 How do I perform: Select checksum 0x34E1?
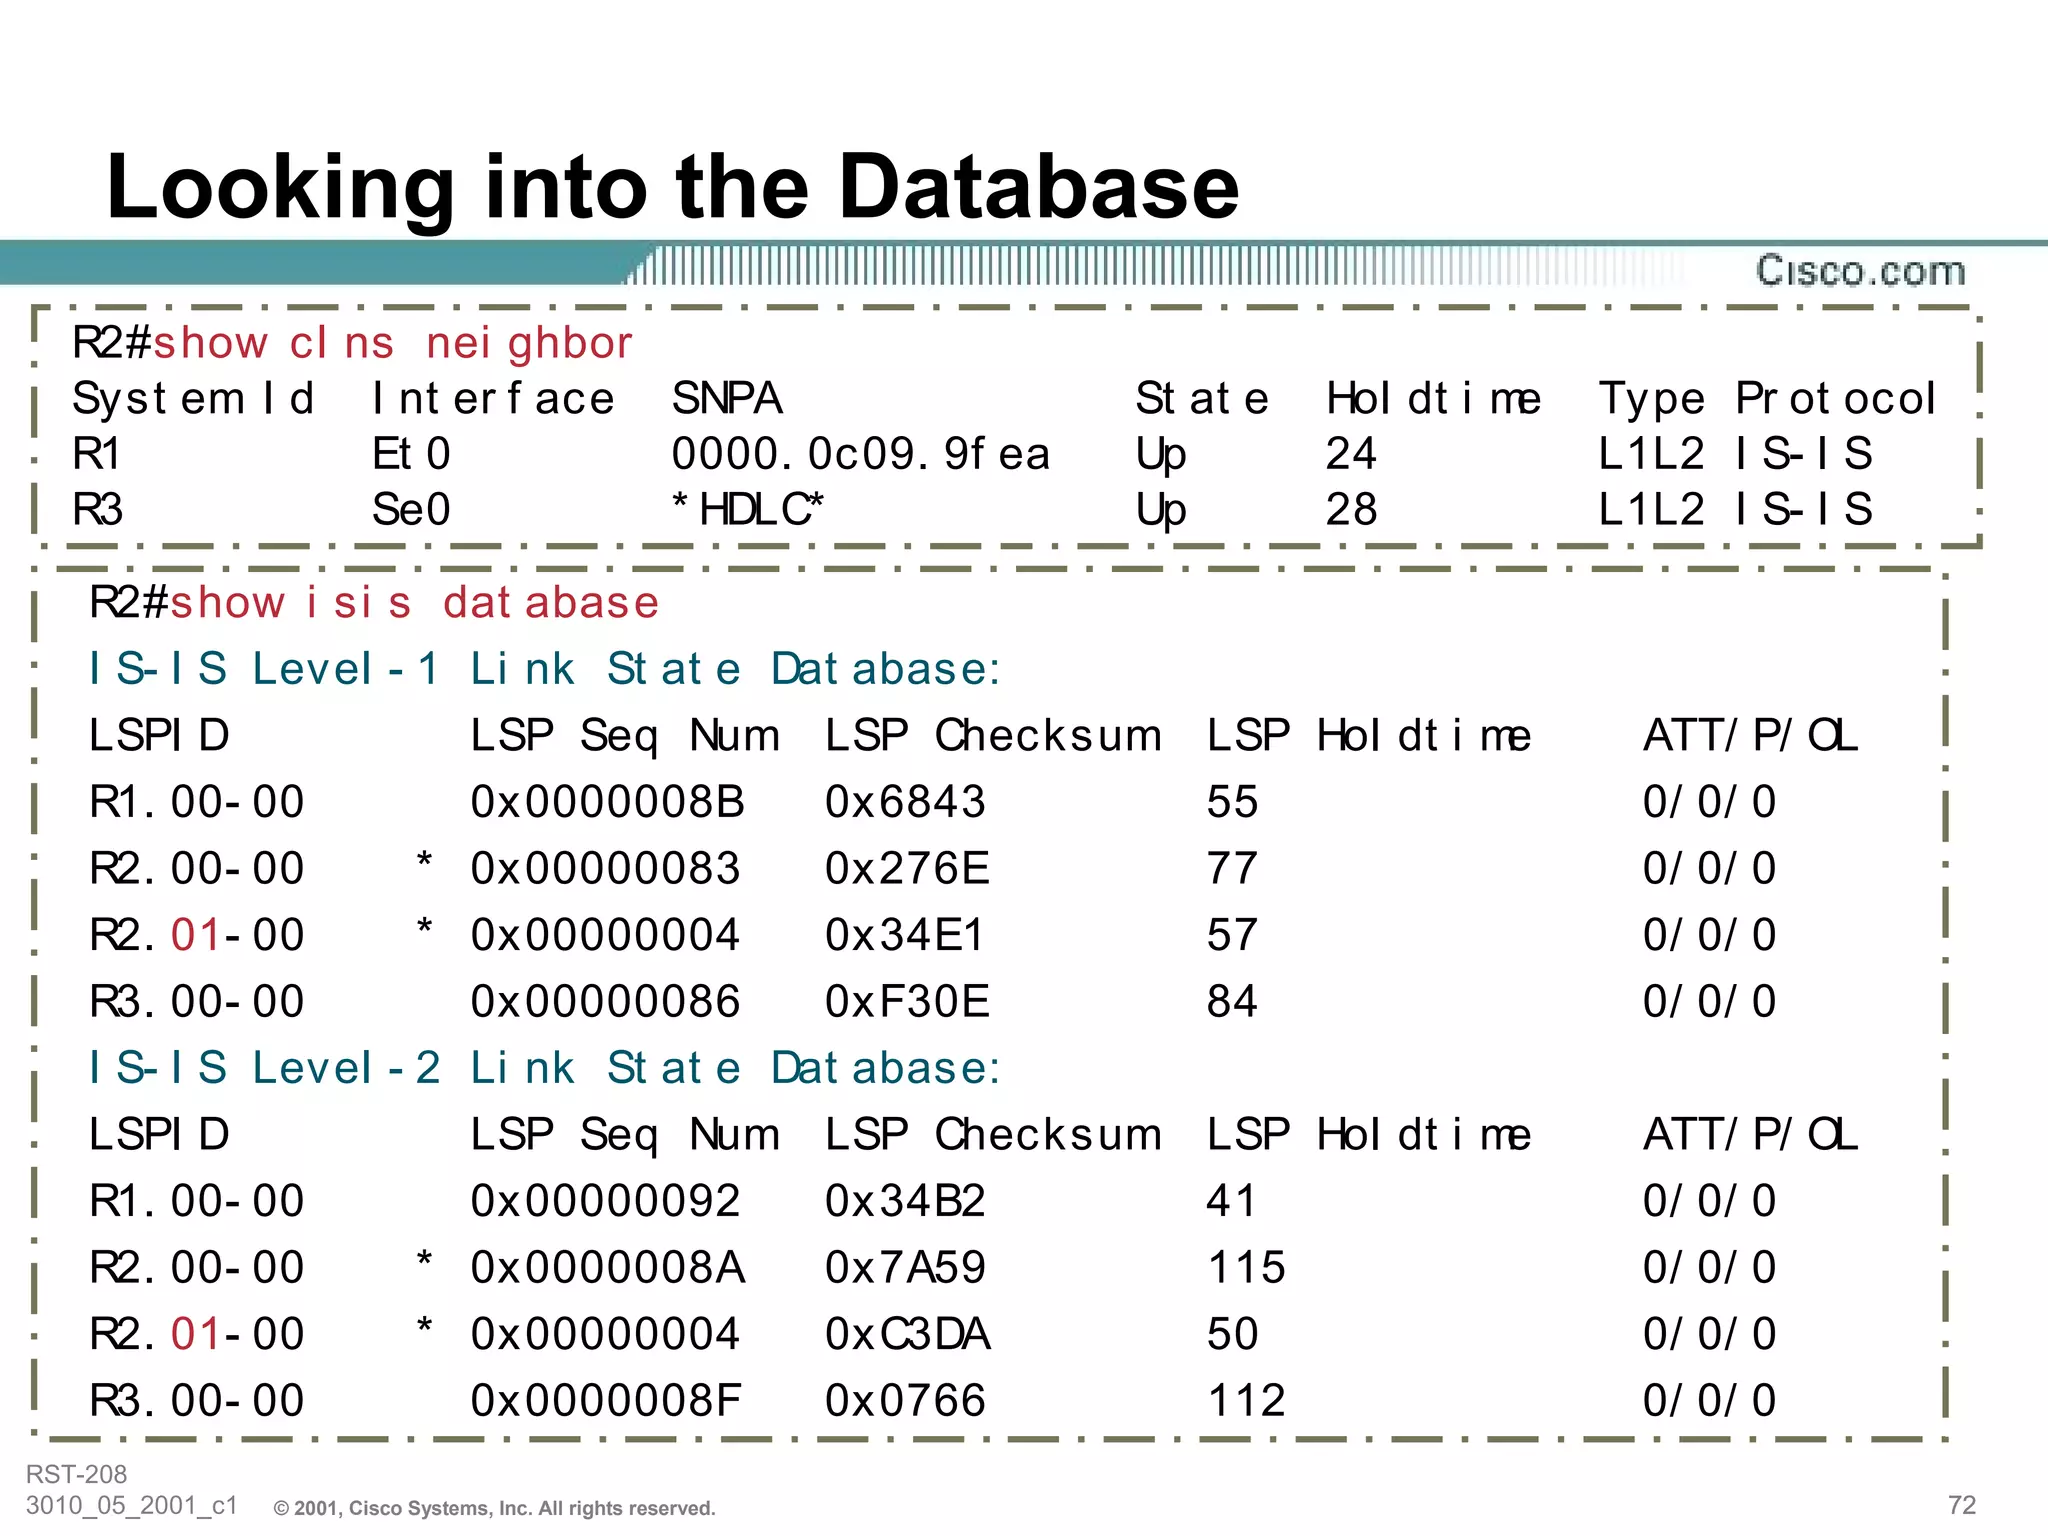pos(905,935)
